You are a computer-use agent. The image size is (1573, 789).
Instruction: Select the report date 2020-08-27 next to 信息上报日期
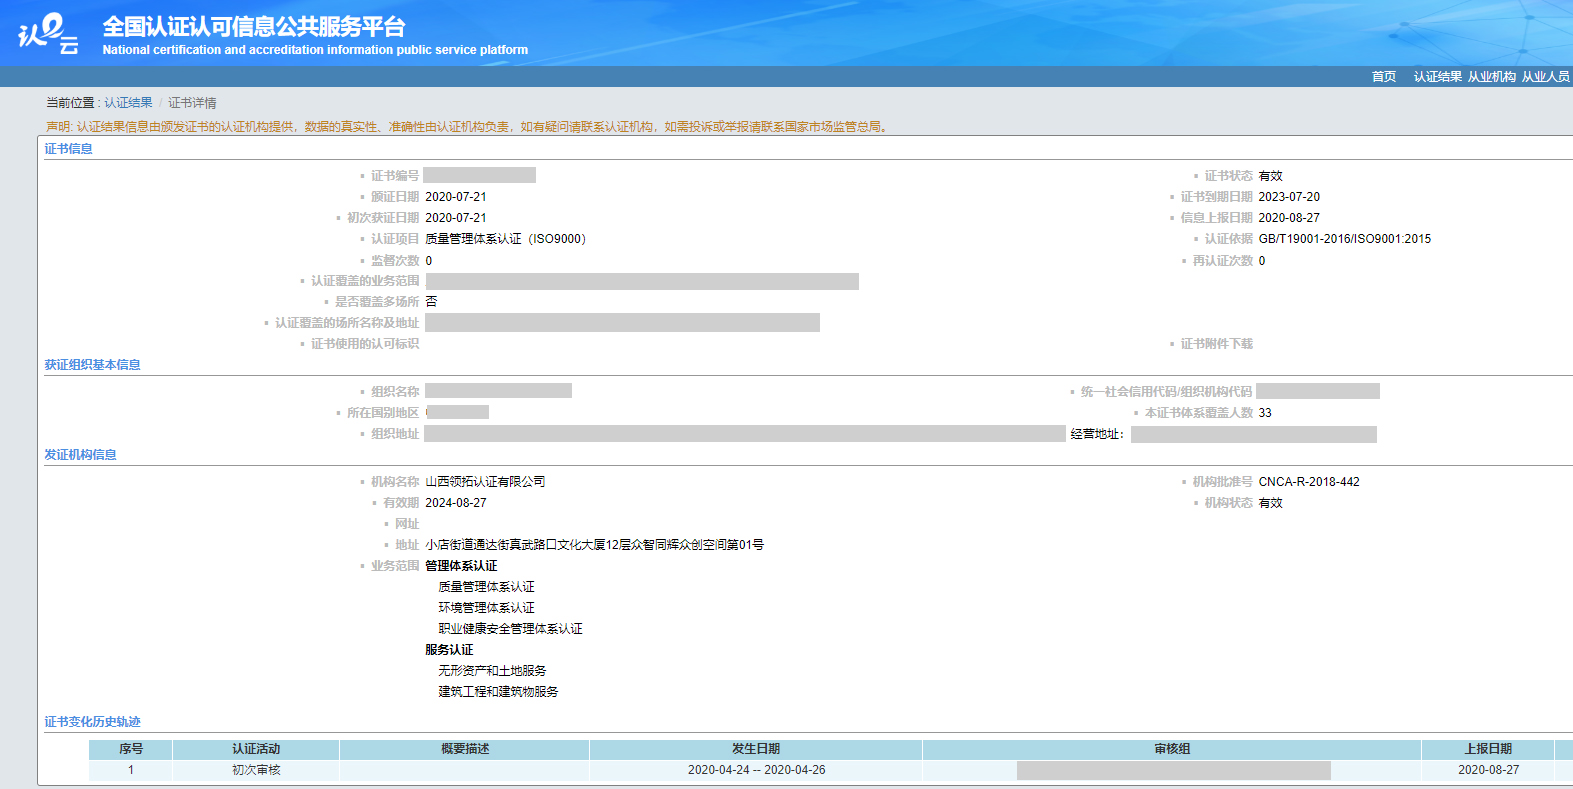tap(1289, 218)
